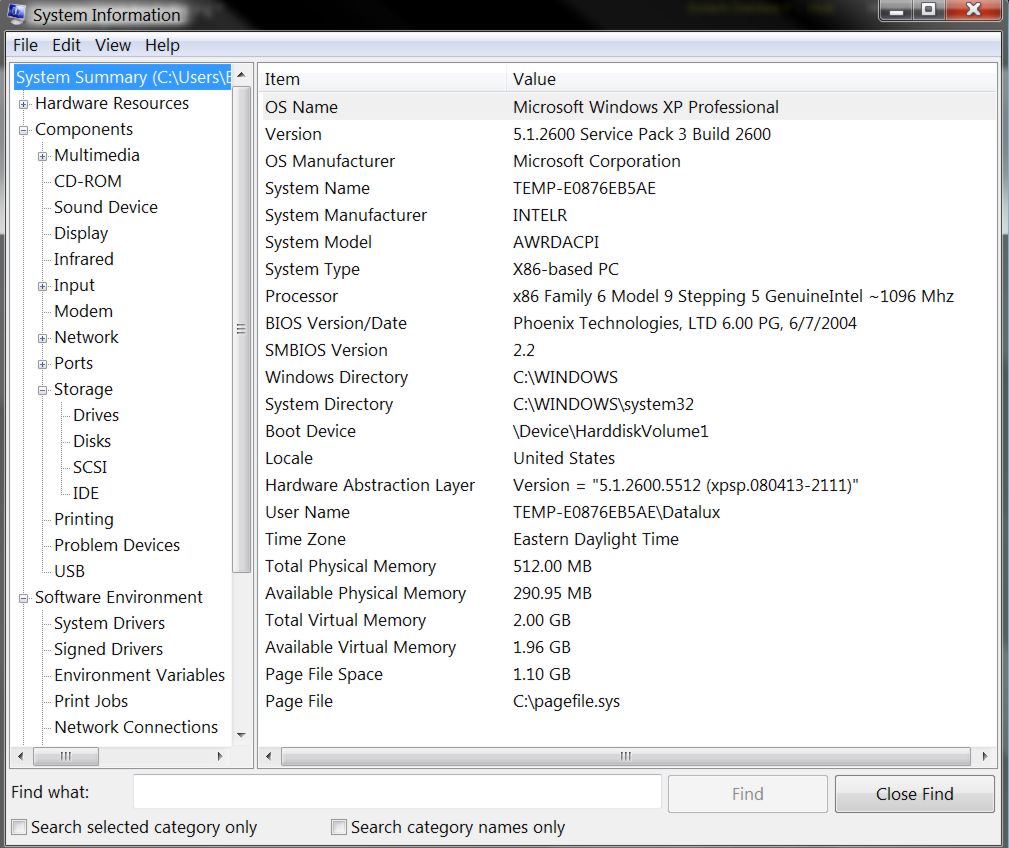The width and height of the screenshot is (1009, 848).
Task: Select the System Drivers tree item
Action: tap(109, 623)
